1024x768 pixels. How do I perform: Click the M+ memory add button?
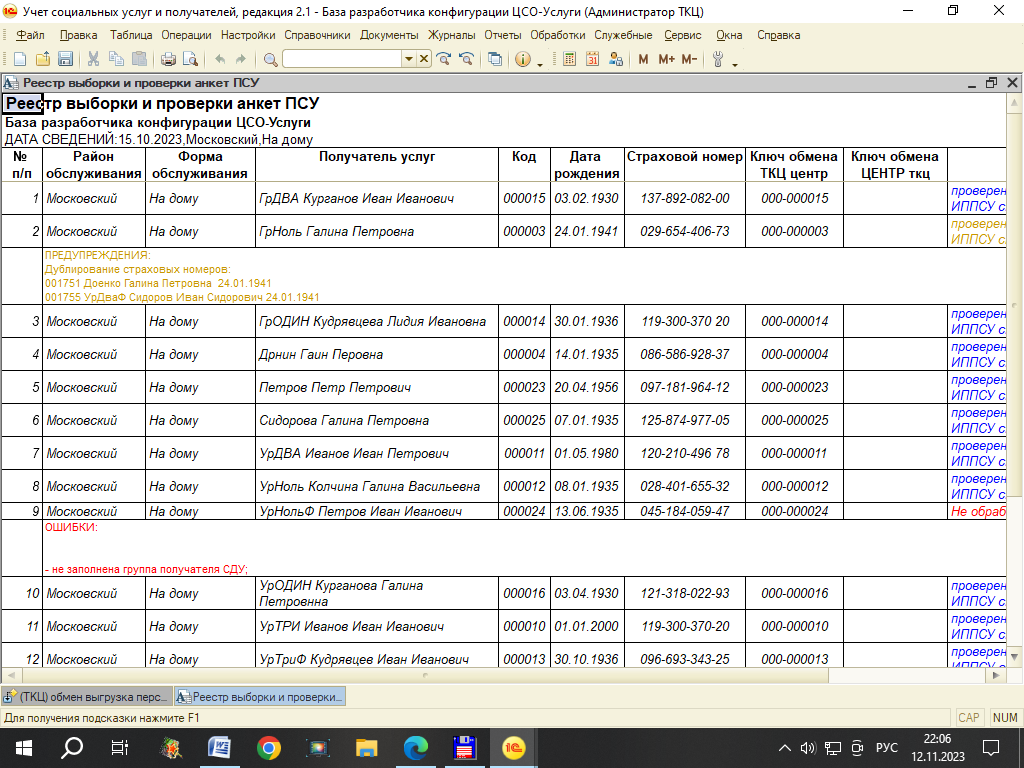(666, 59)
